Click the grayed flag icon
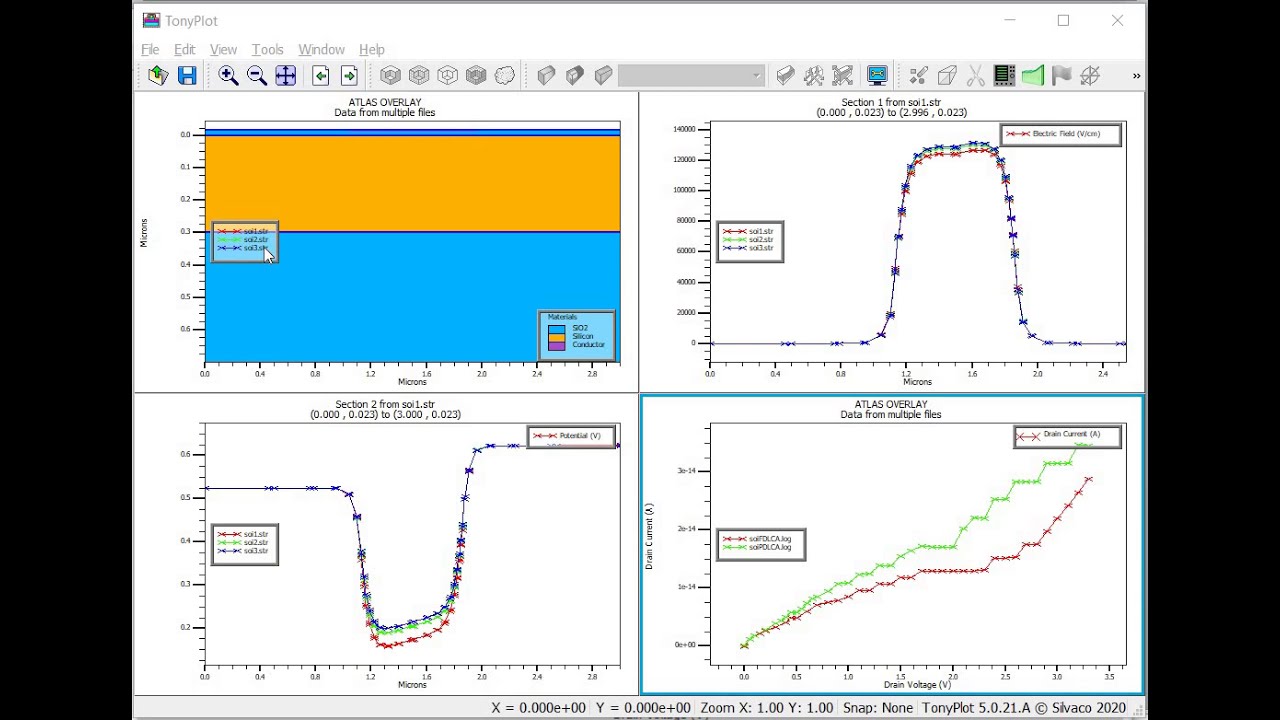The image size is (1280, 720). point(1061,75)
